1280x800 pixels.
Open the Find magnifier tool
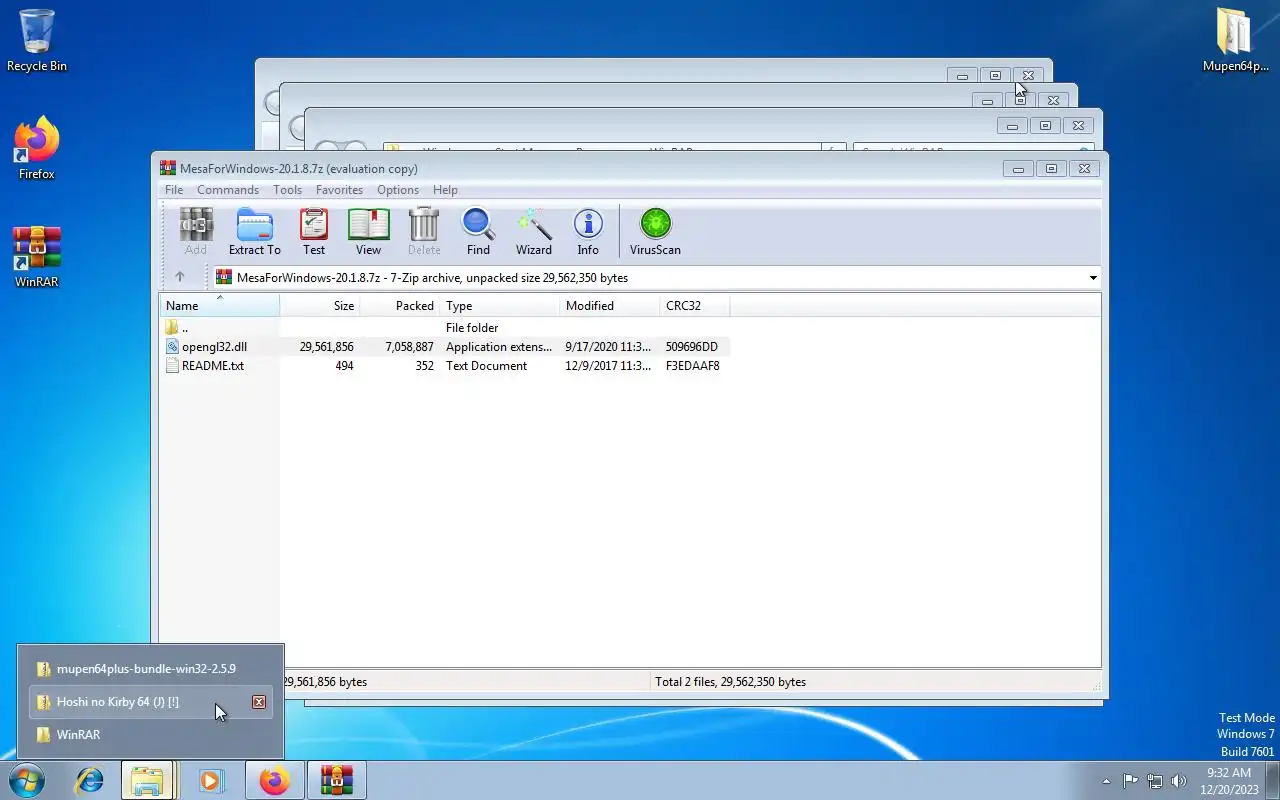click(x=478, y=232)
